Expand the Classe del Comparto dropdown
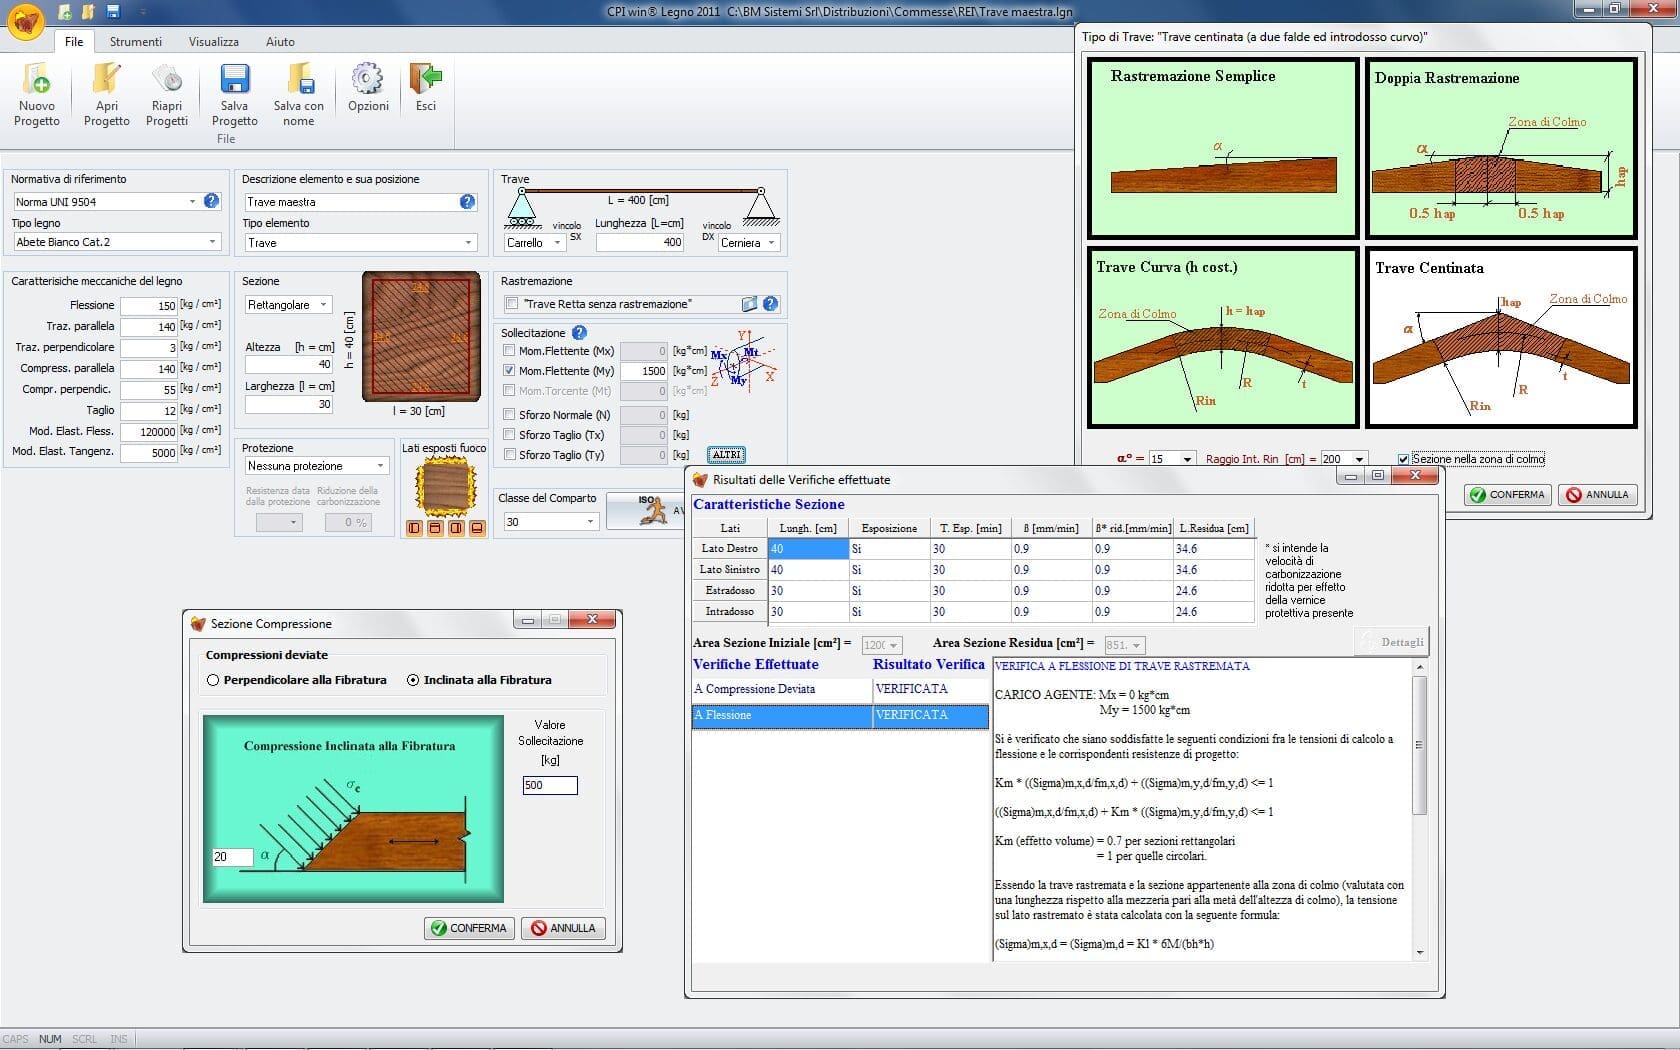This screenshot has height=1050, width=1680. [590, 522]
